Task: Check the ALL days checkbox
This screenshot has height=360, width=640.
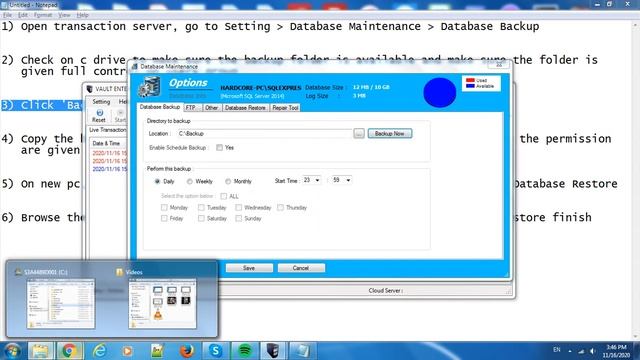Action: point(224,196)
